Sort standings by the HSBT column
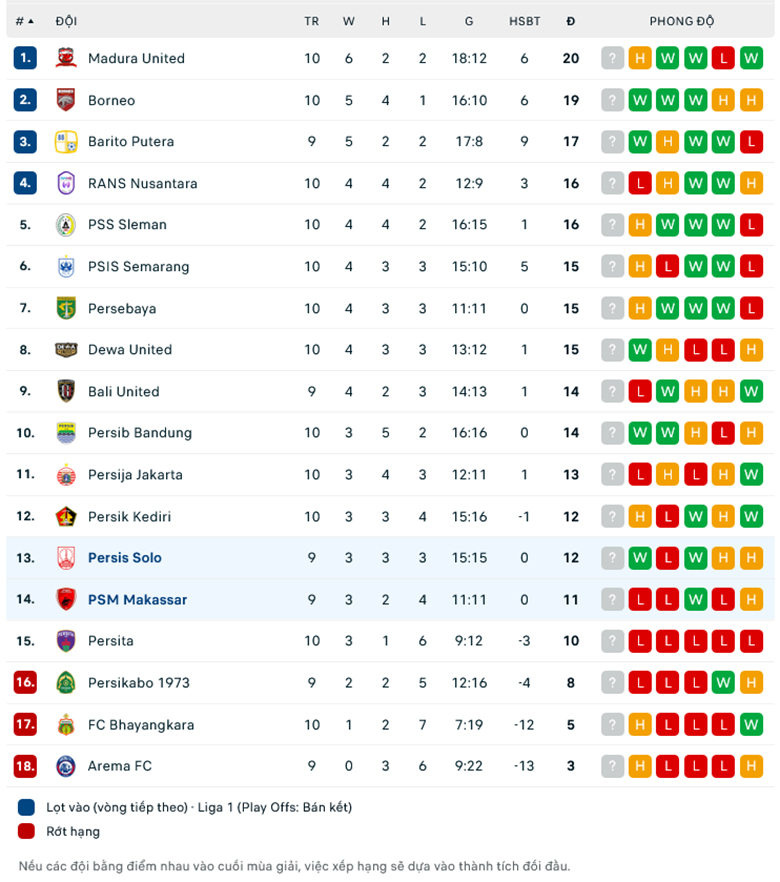This screenshot has width=780, height=882. [524, 21]
